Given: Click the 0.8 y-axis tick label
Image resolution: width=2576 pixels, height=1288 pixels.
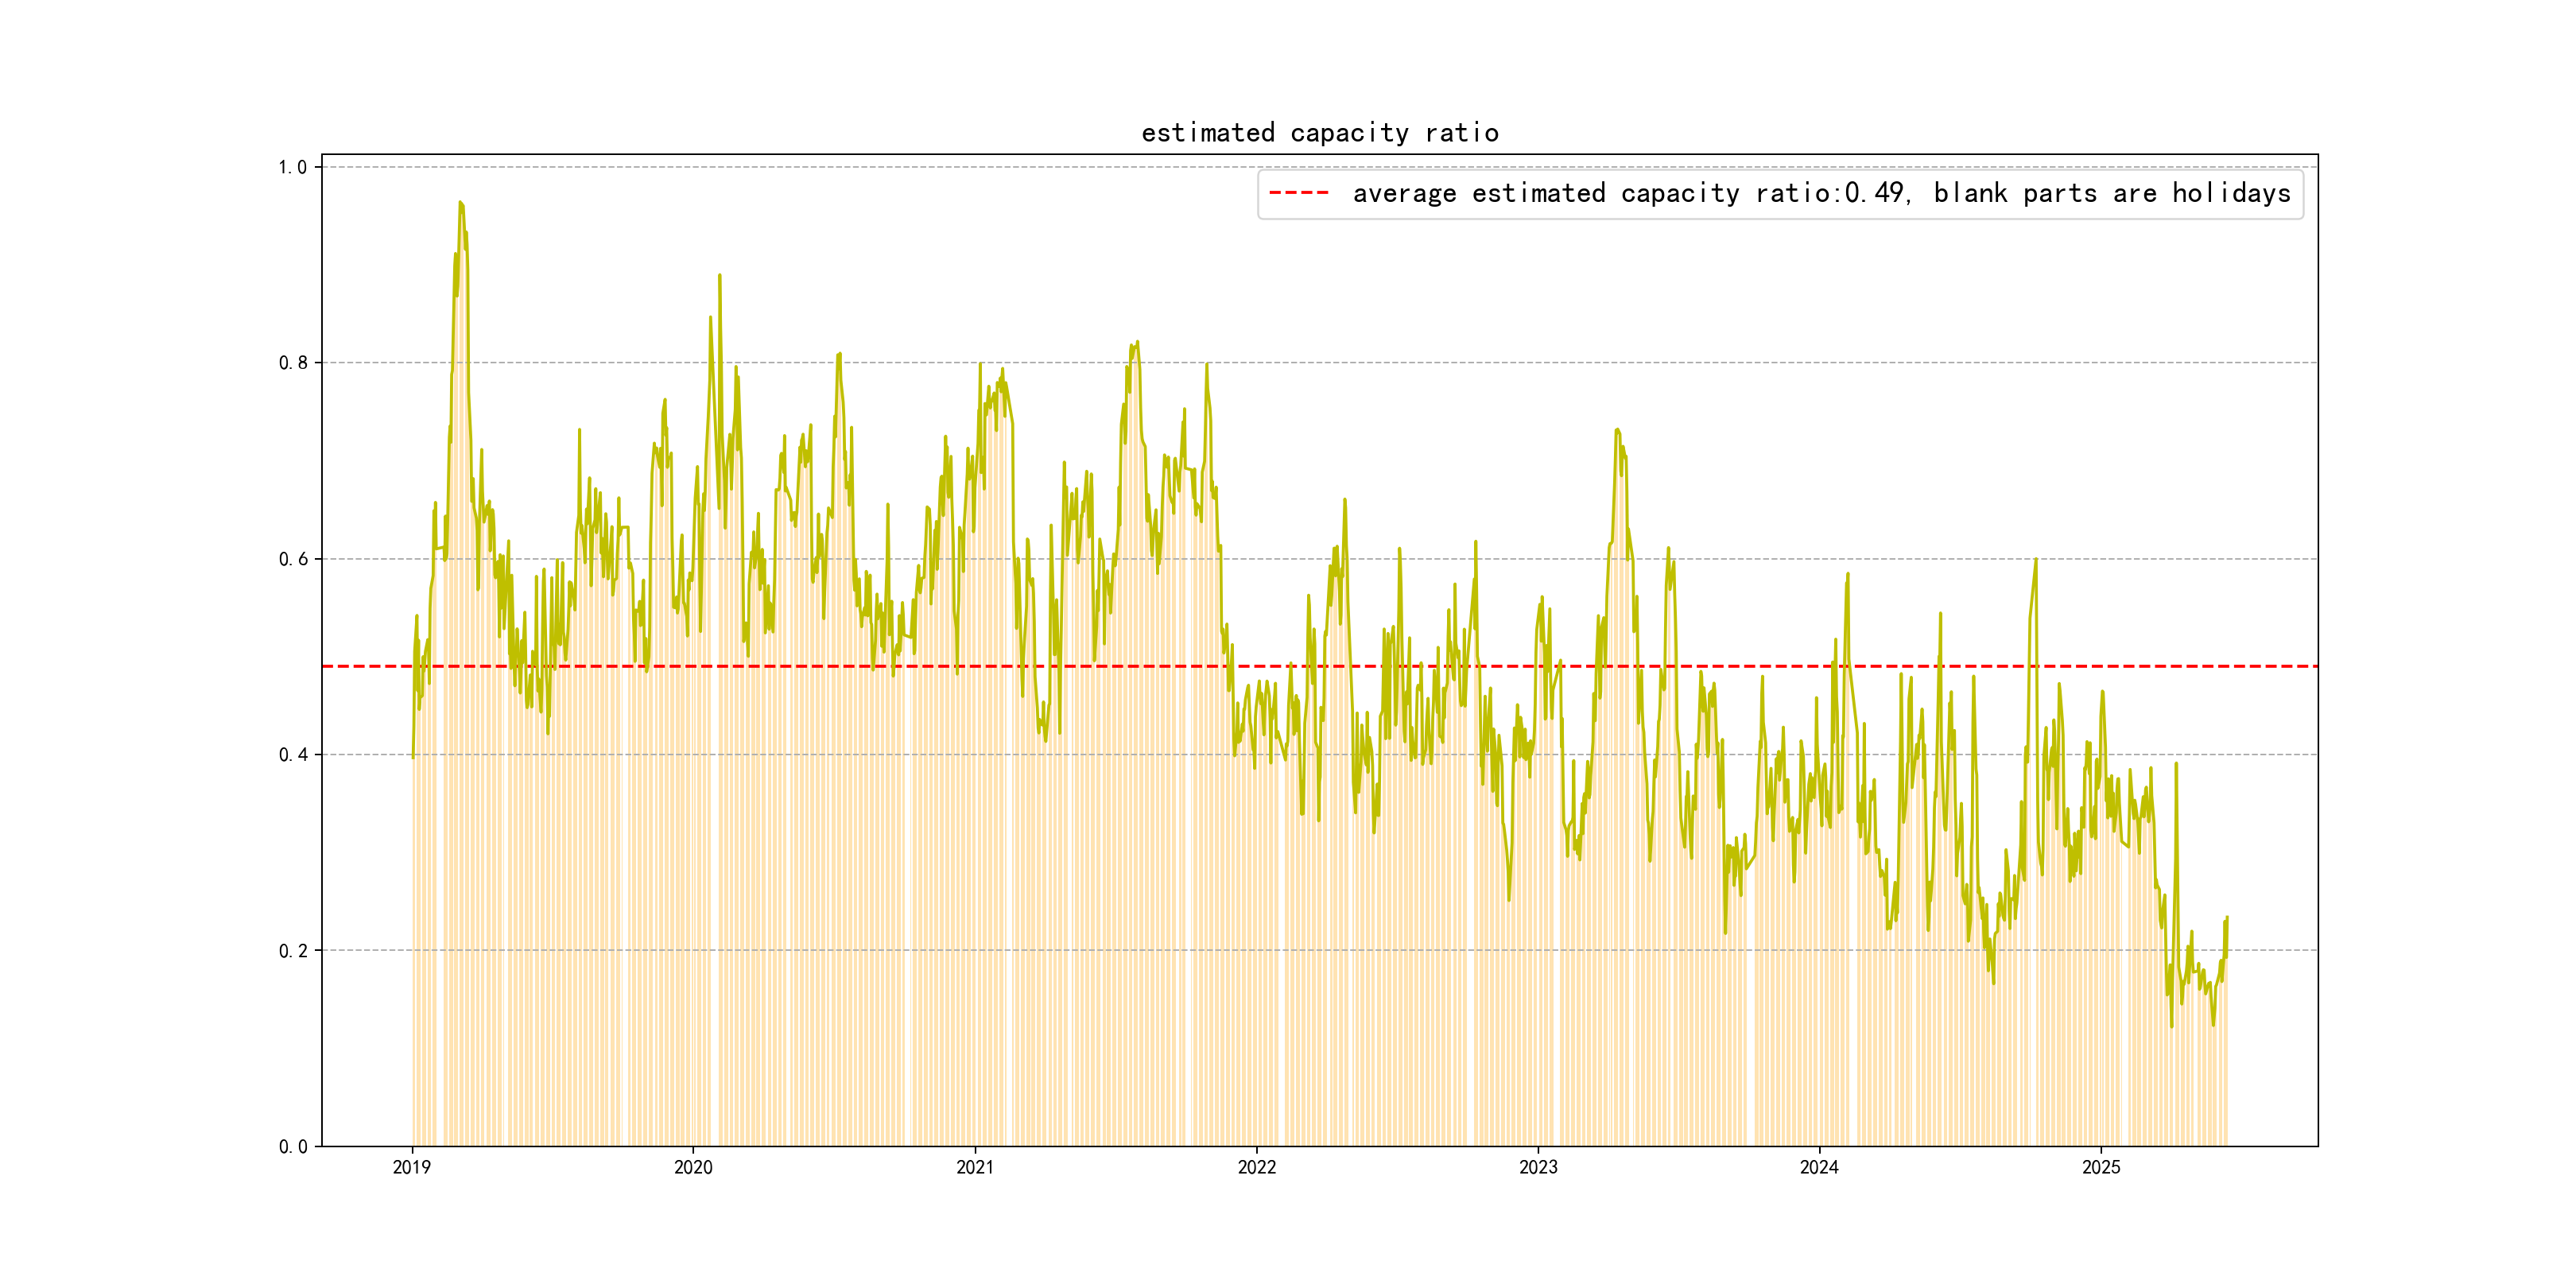Looking at the screenshot, I should point(293,363).
